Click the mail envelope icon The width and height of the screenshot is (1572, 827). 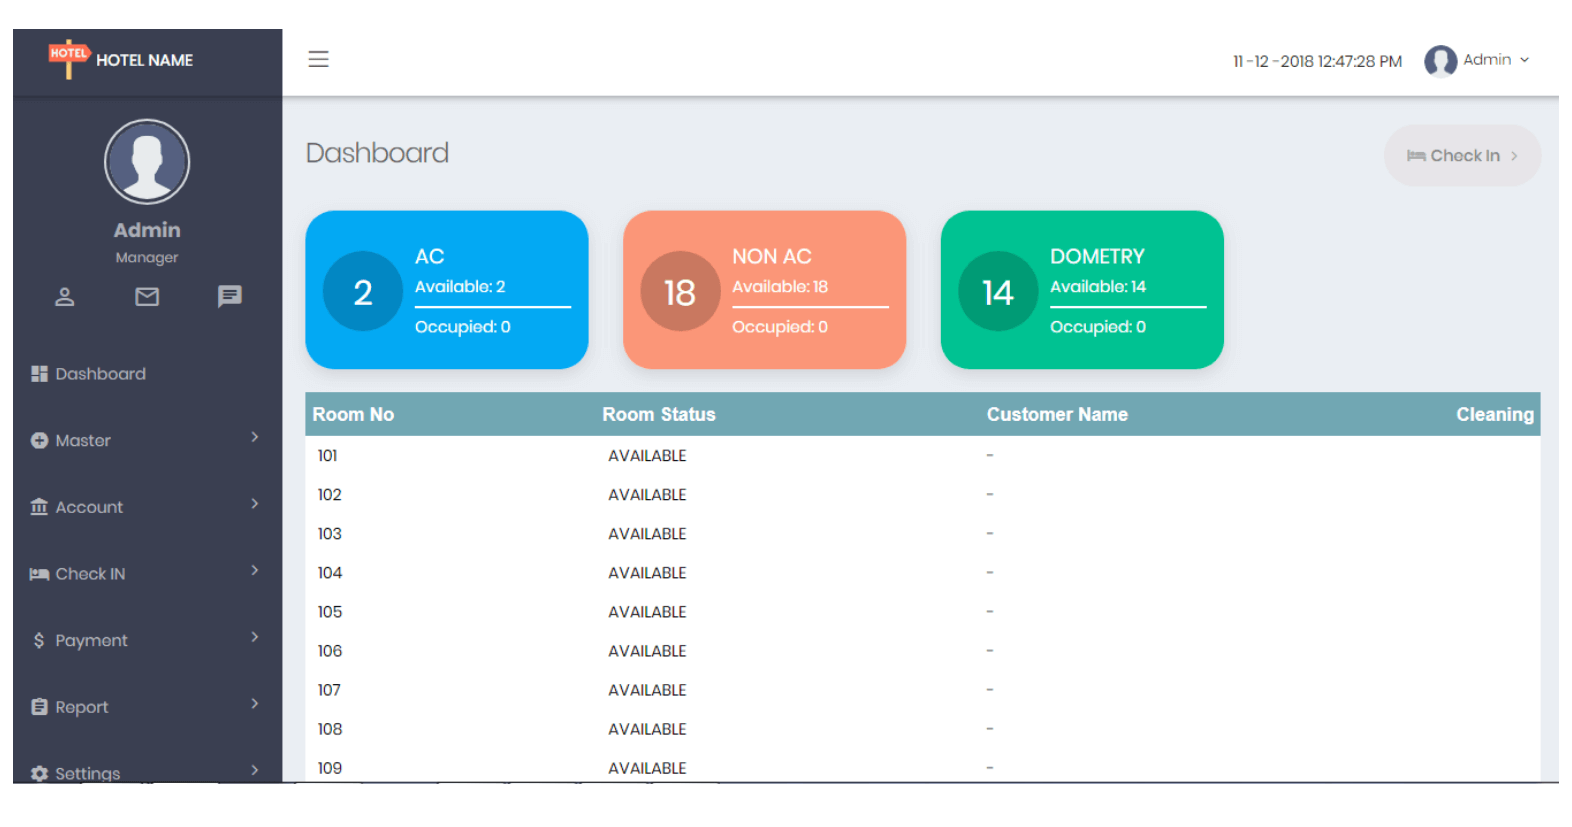pyautogui.click(x=147, y=297)
